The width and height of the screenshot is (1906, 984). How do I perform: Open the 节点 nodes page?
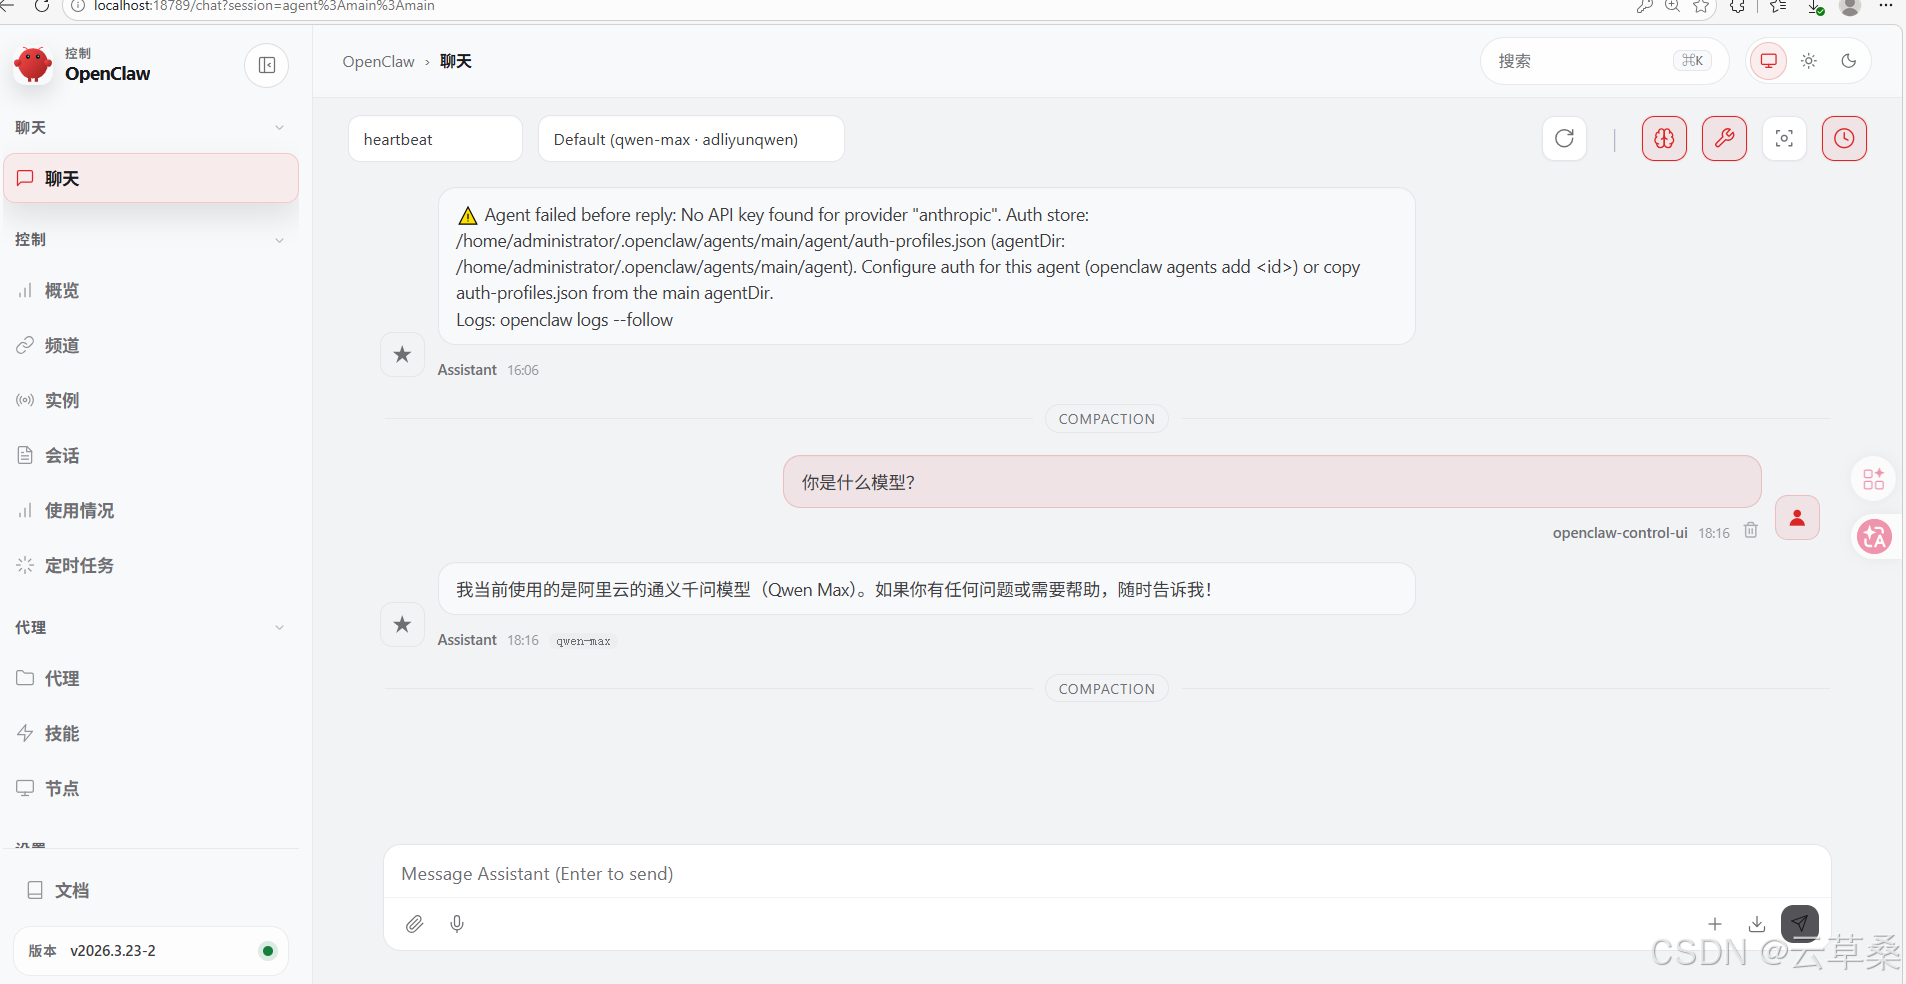point(151,789)
